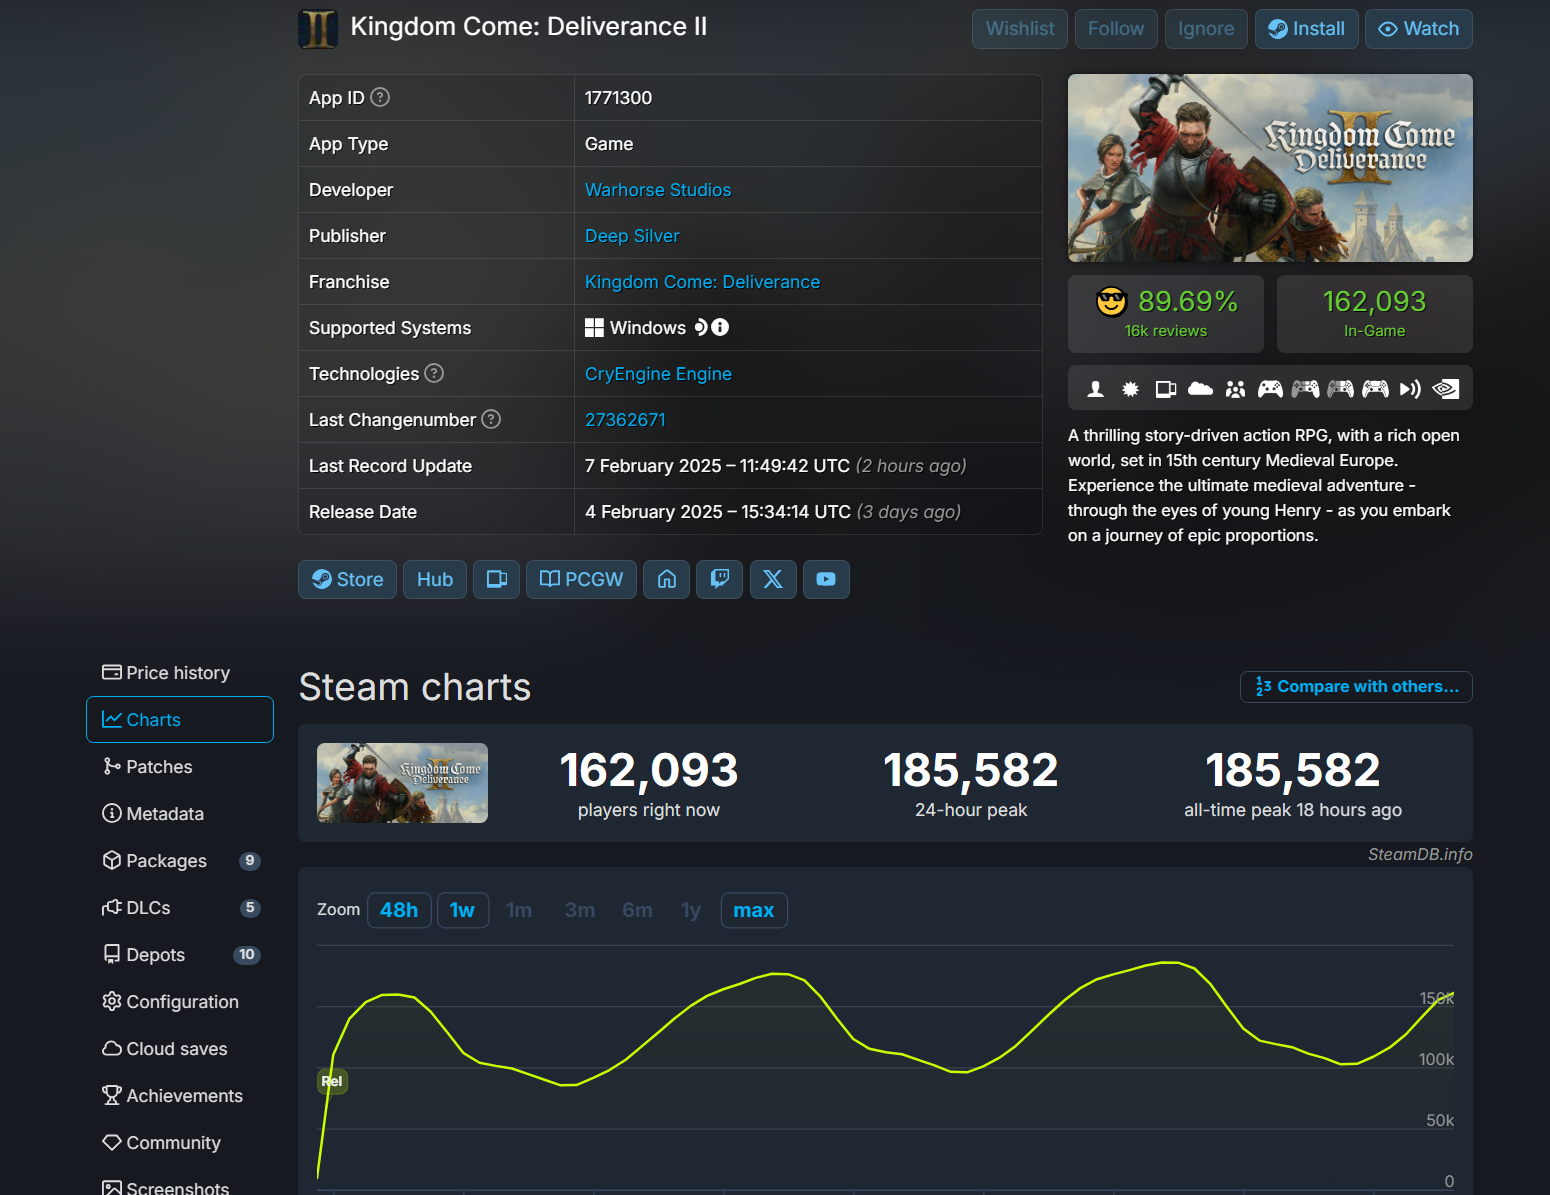This screenshot has width=1550, height=1195.
Task: Click the 89.69% review score box
Action: coord(1166,314)
